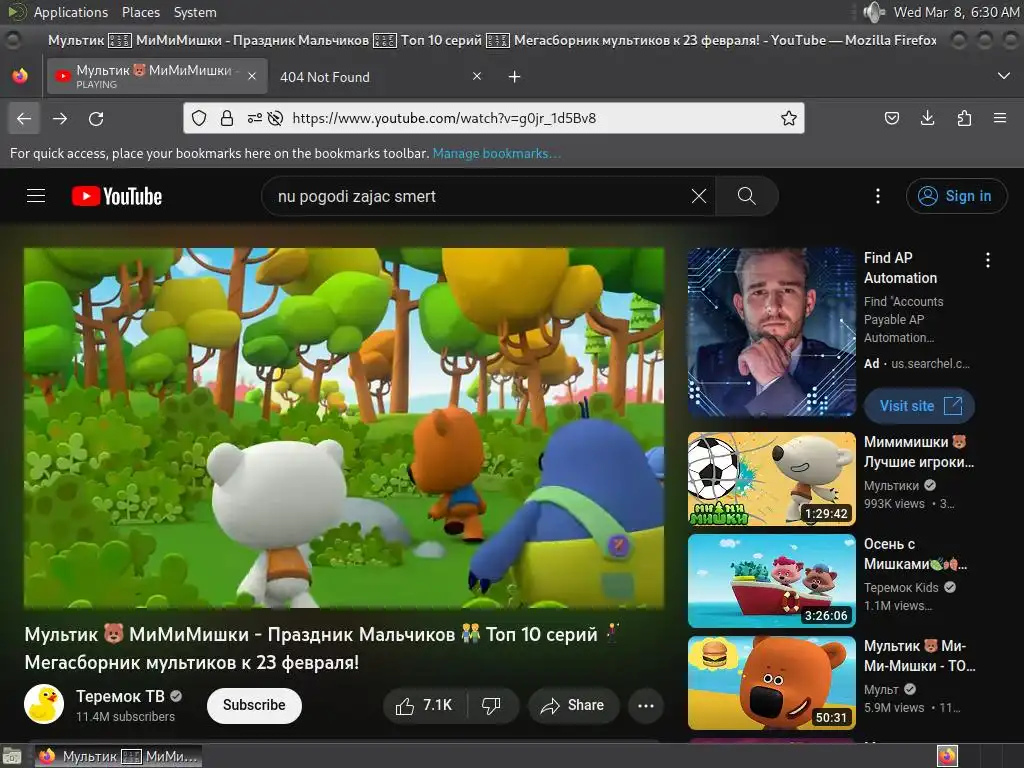Click the volume speaker in system panel
Image resolution: width=1024 pixels, height=768 pixels.
873,12
